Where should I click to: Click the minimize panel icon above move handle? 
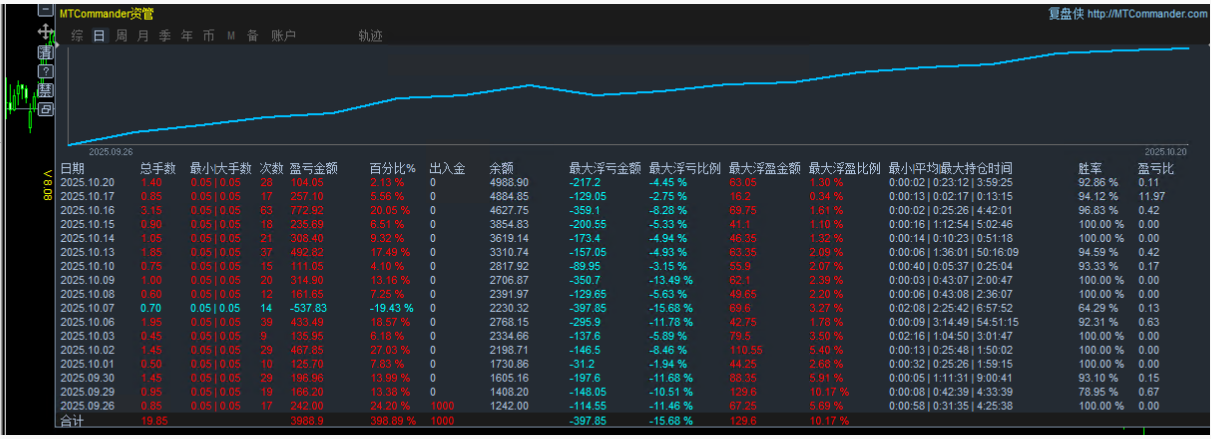[x=45, y=11]
